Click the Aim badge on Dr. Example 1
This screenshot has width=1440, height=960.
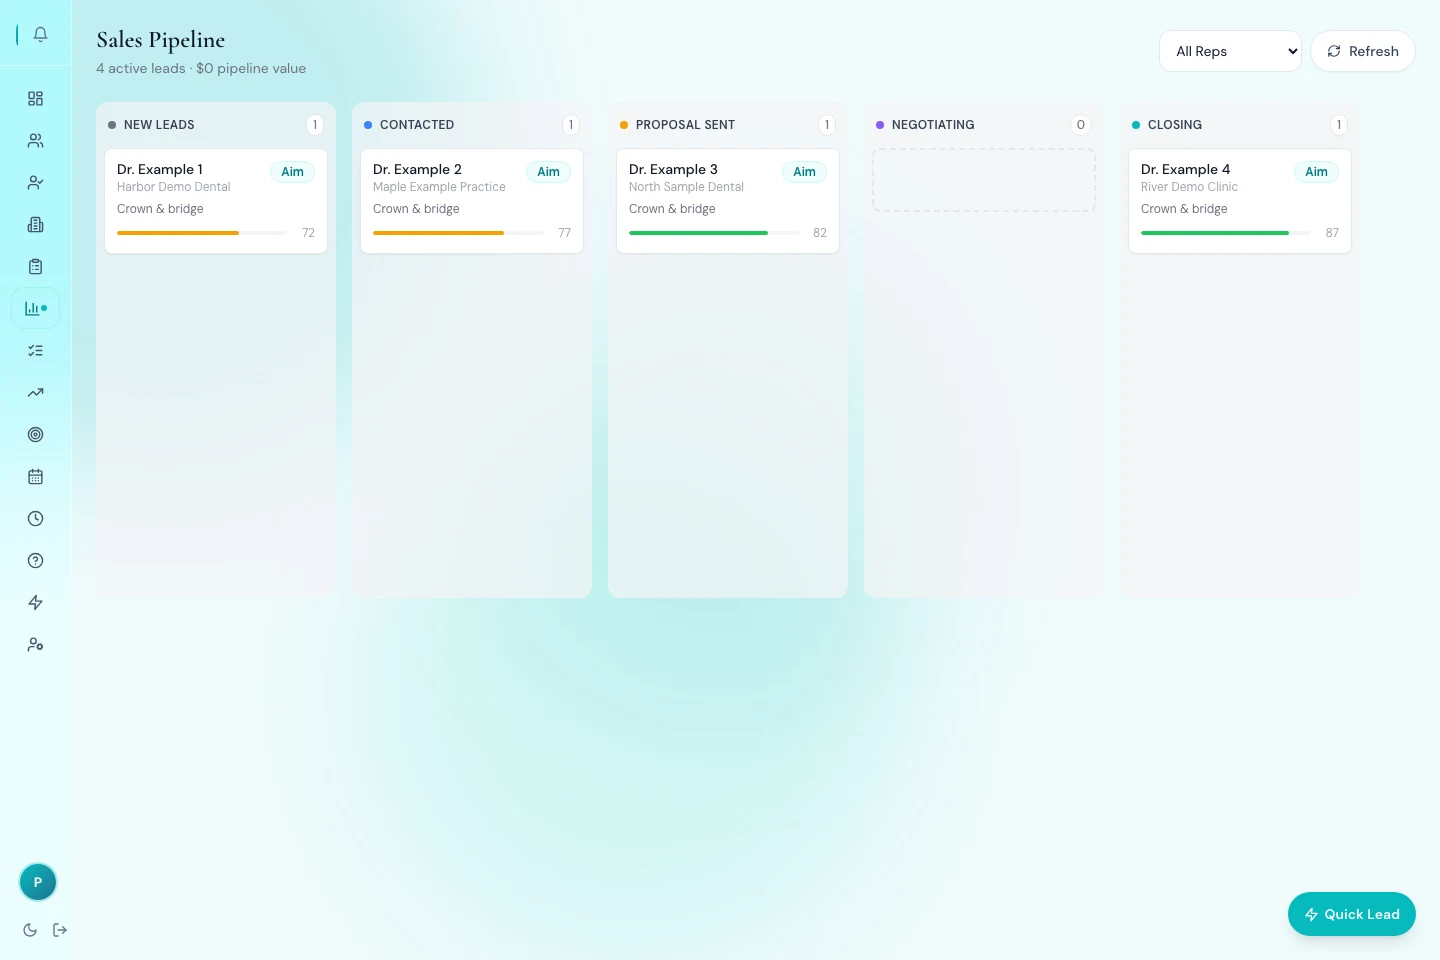[x=292, y=172]
